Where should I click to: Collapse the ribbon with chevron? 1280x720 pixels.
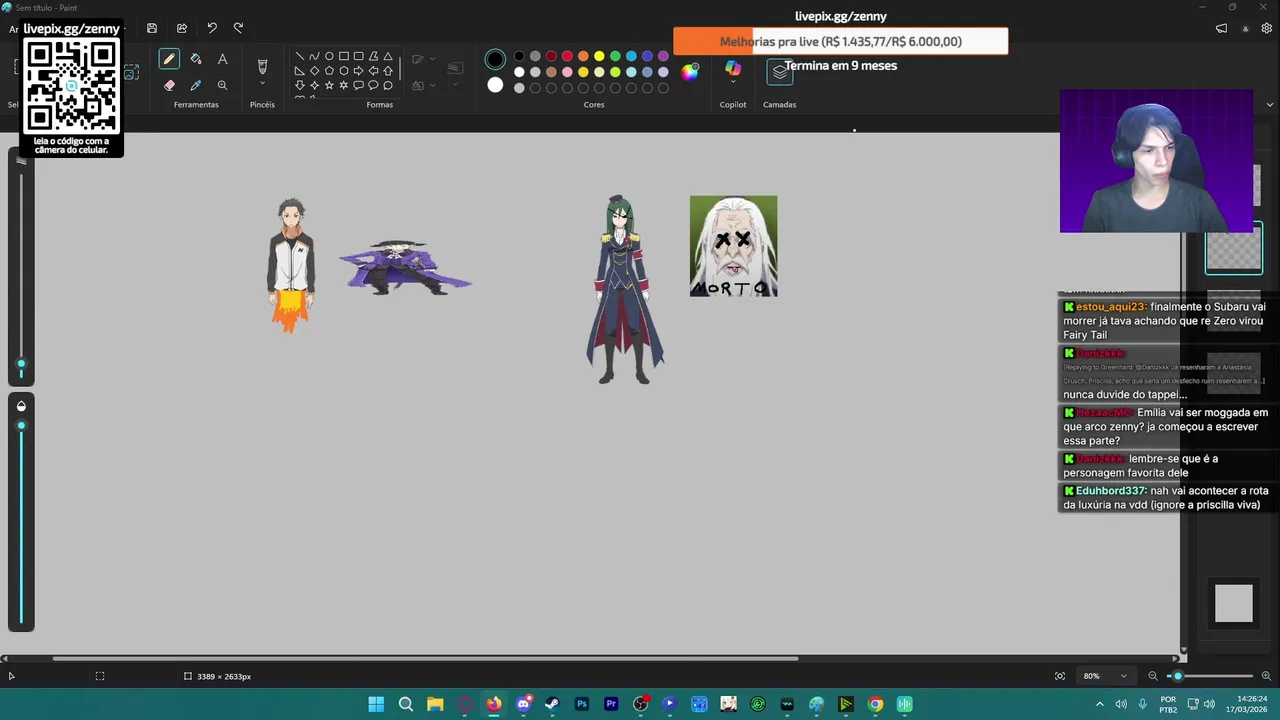1270,104
